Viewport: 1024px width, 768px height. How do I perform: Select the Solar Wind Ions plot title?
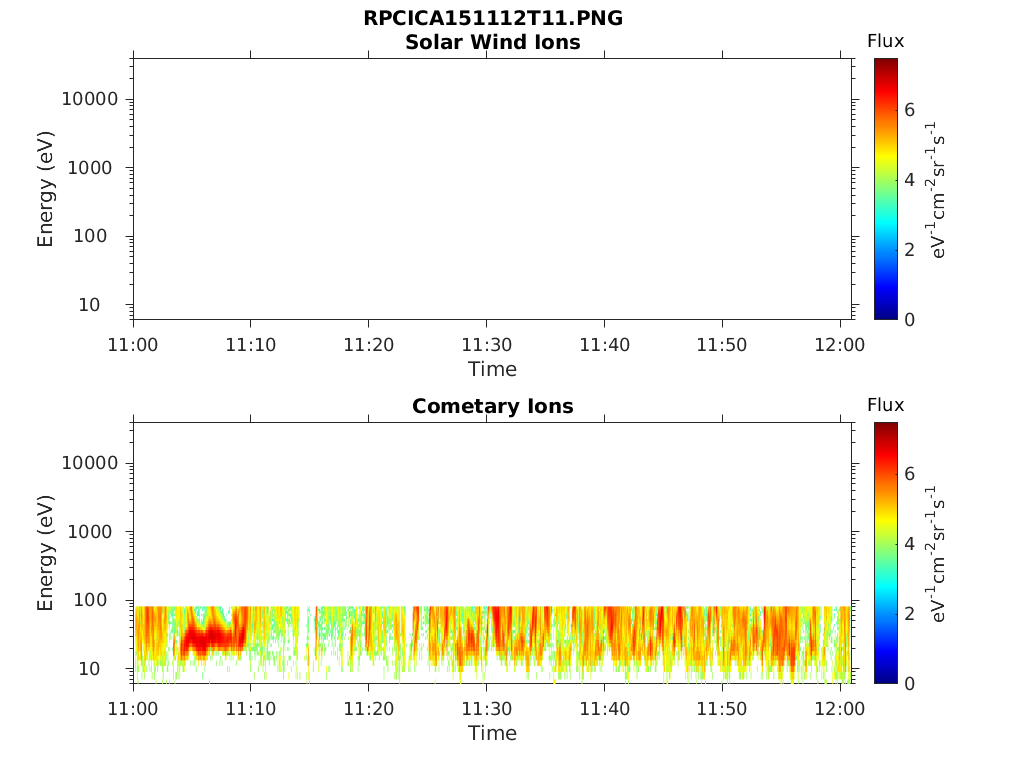click(492, 42)
